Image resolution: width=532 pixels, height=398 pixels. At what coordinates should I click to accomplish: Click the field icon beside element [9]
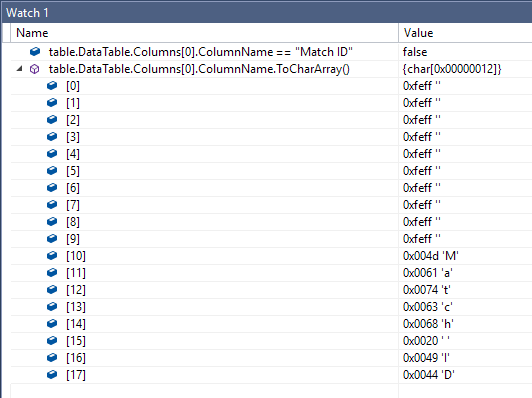point(52,239)
